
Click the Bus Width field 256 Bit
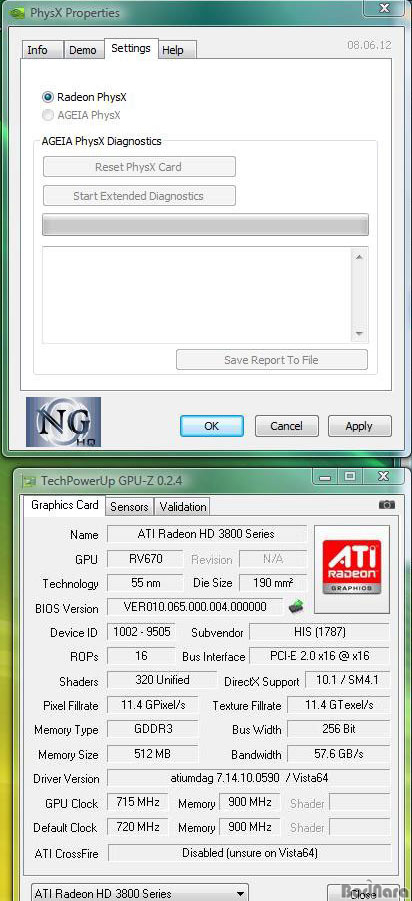(339, 729)
